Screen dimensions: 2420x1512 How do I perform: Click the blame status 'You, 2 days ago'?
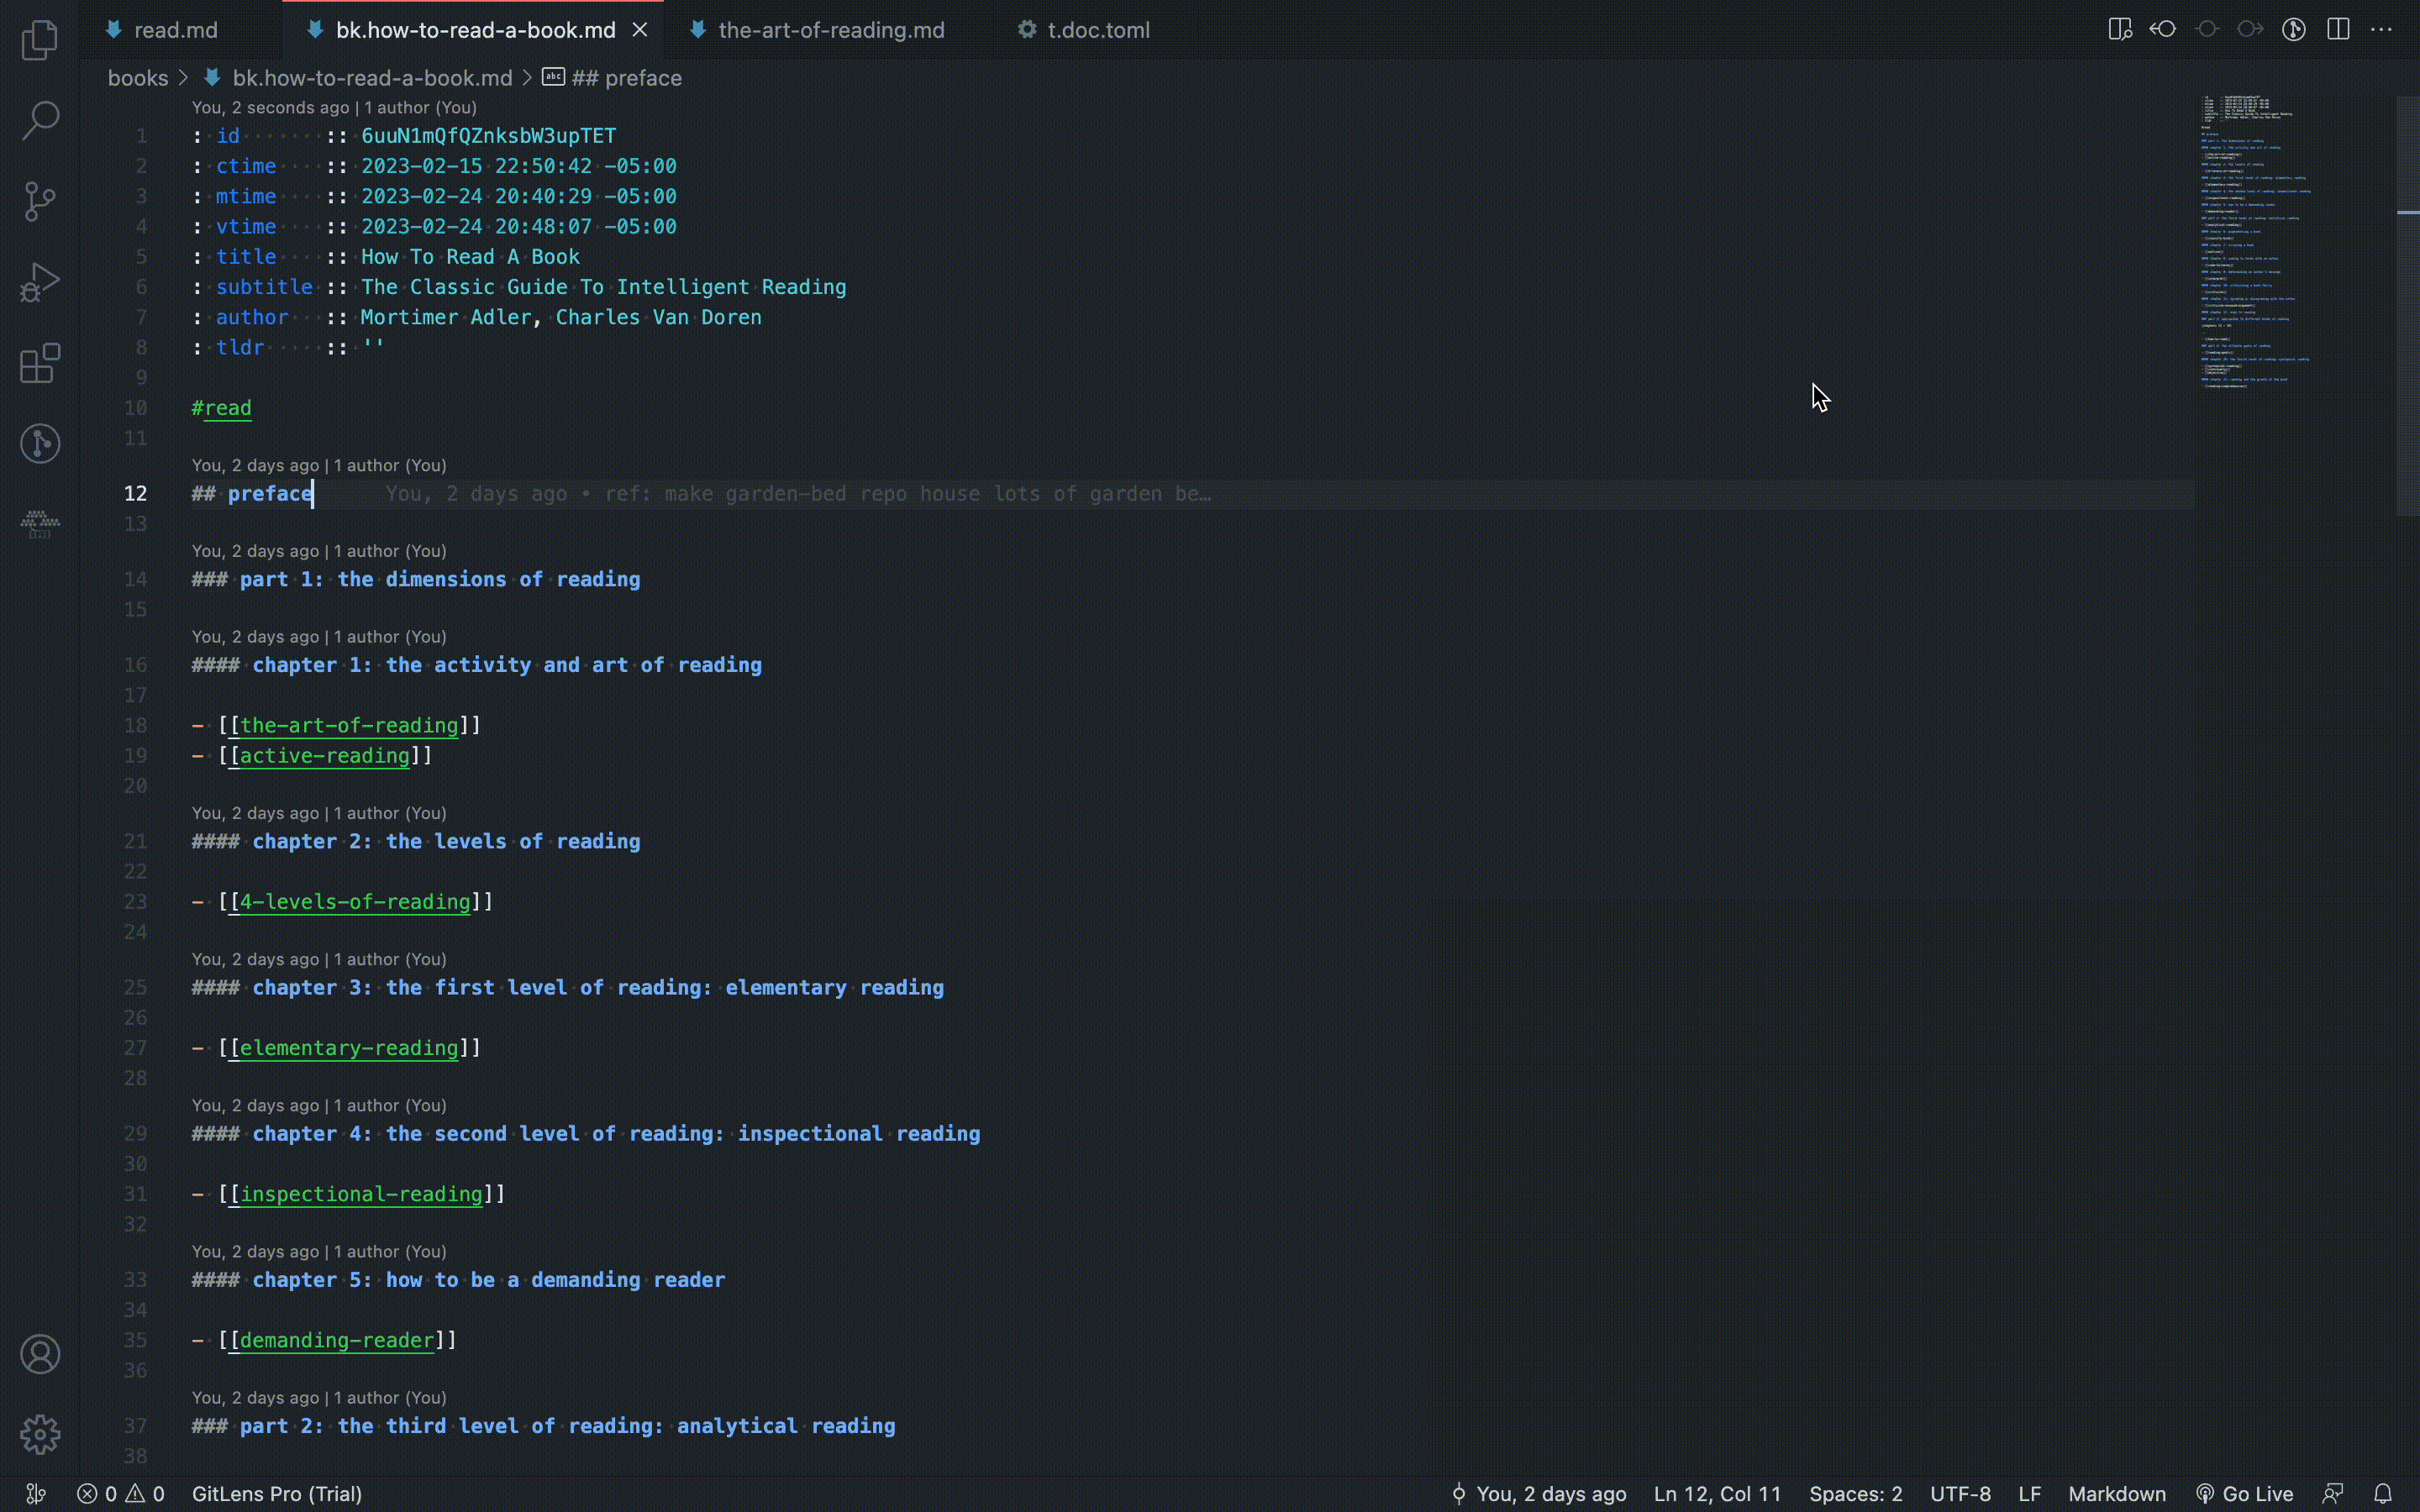1539,1494
